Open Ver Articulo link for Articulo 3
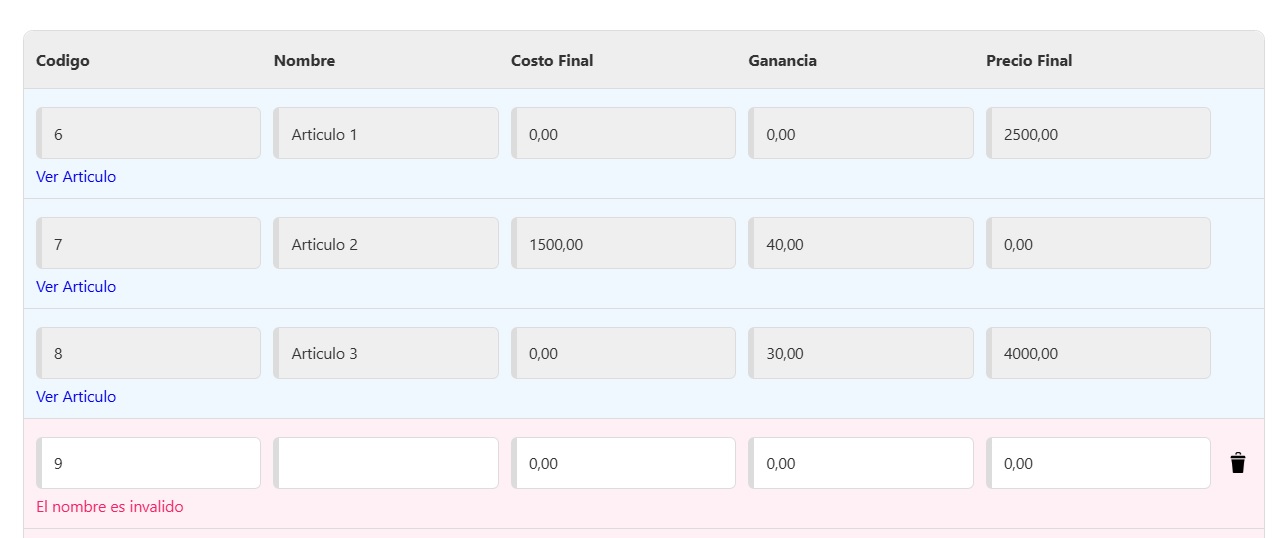 coord(76,397)
